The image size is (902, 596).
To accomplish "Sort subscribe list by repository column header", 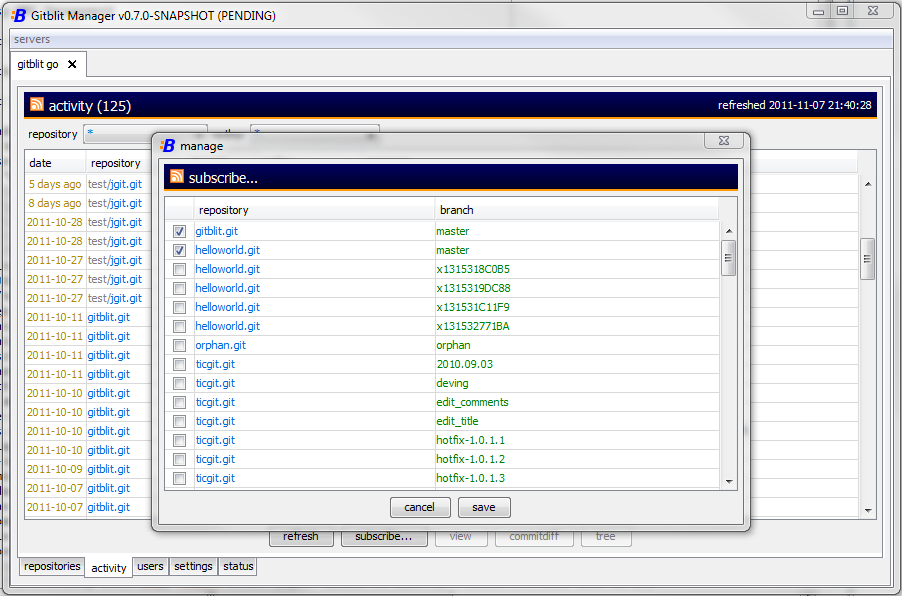I will tap(315, 210).
